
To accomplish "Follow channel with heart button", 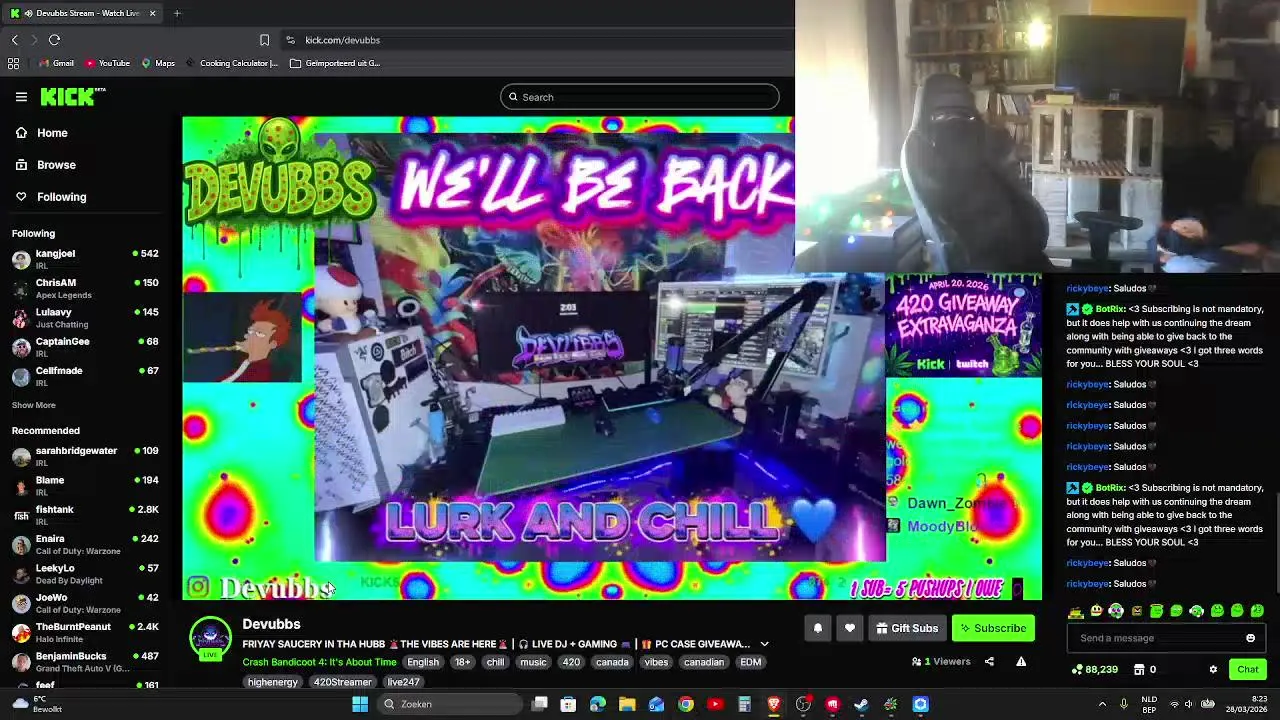I will click(x=850, y=628).
